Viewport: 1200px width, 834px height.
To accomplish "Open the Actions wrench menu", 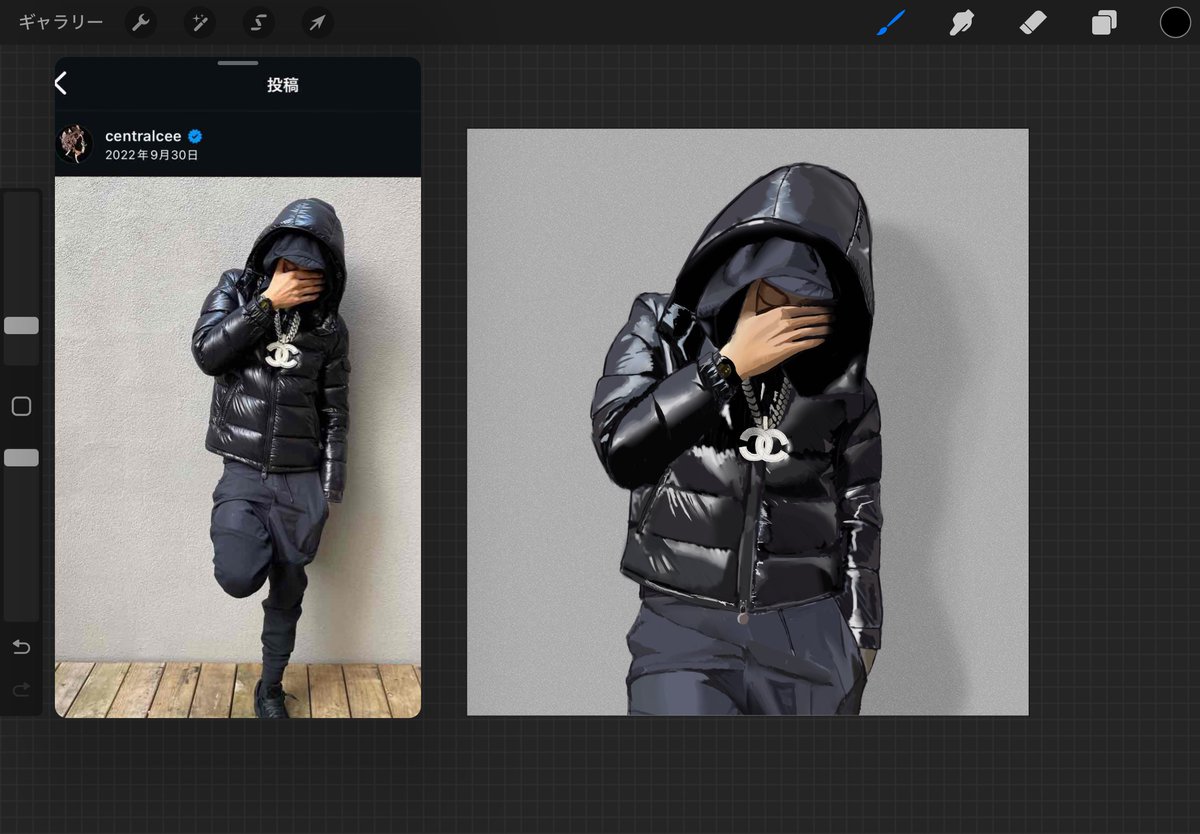I will tap(141, 22).
